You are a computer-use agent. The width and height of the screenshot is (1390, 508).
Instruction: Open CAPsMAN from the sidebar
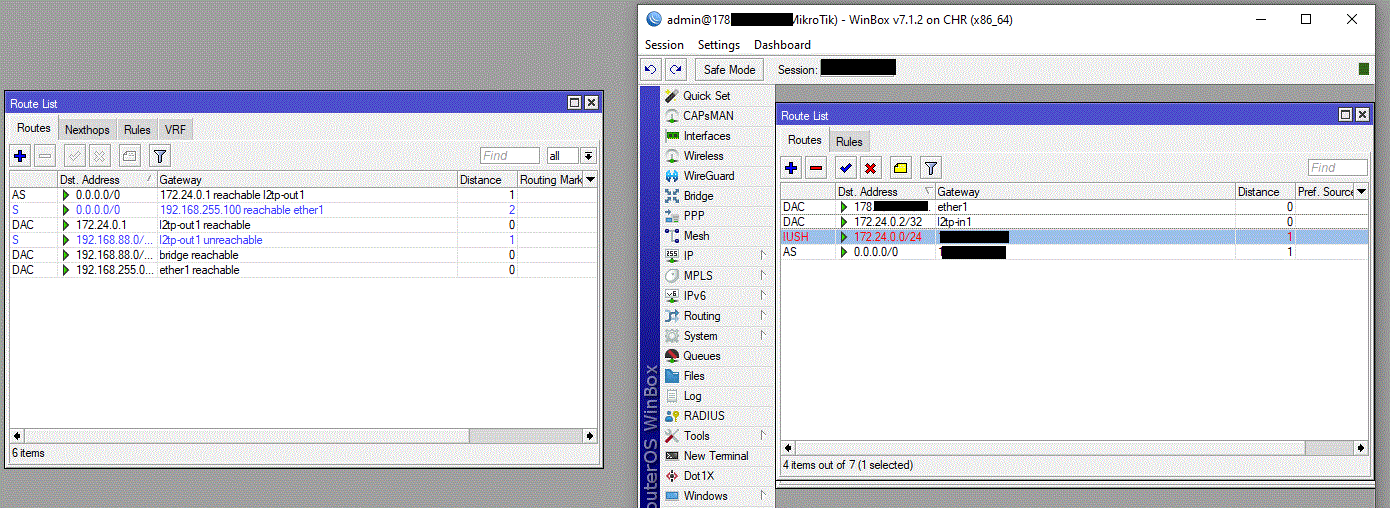pyautogui.click(x=708, y=116)
